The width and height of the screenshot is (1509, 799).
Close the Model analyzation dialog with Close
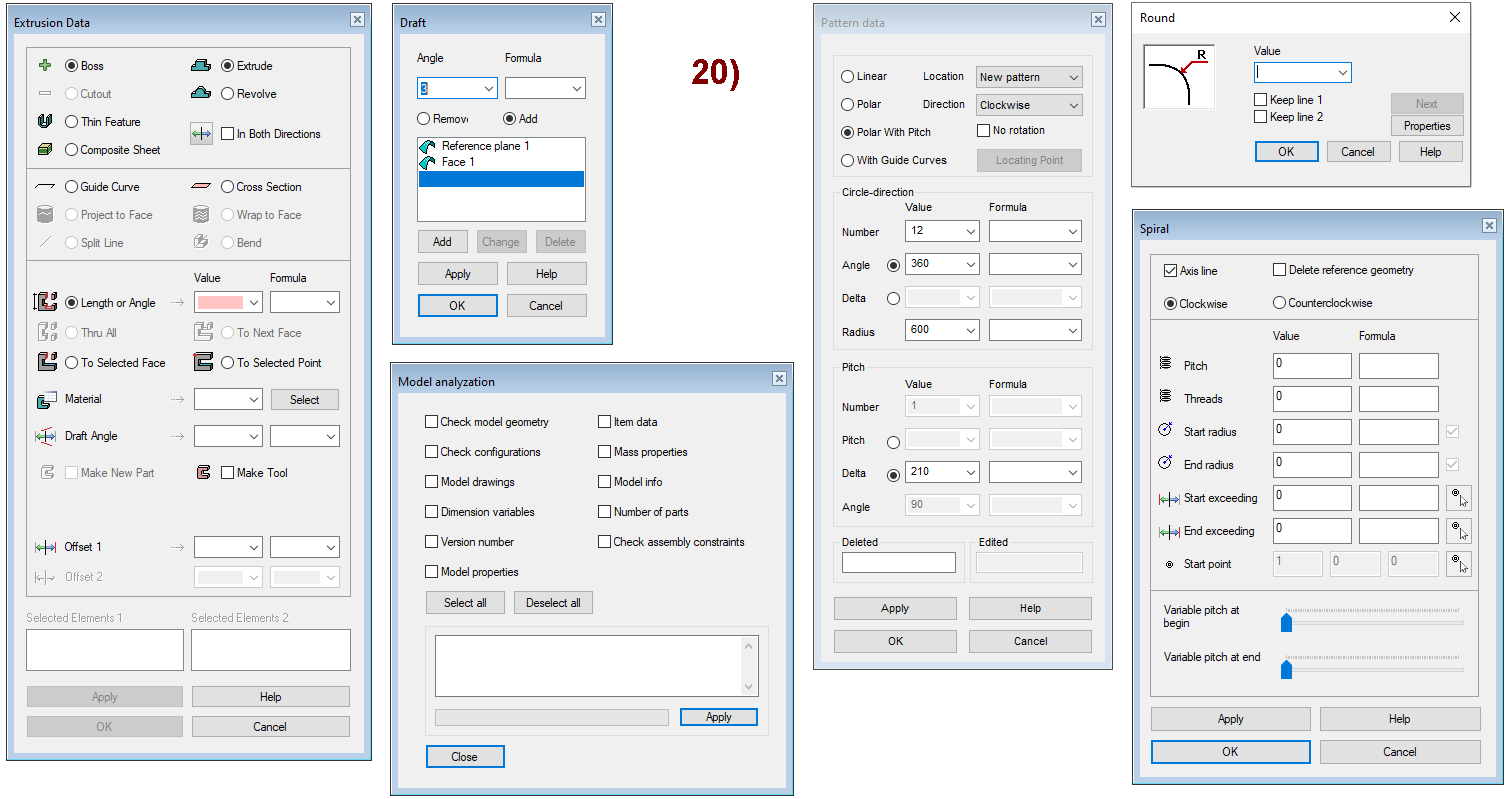click(465, 757)
